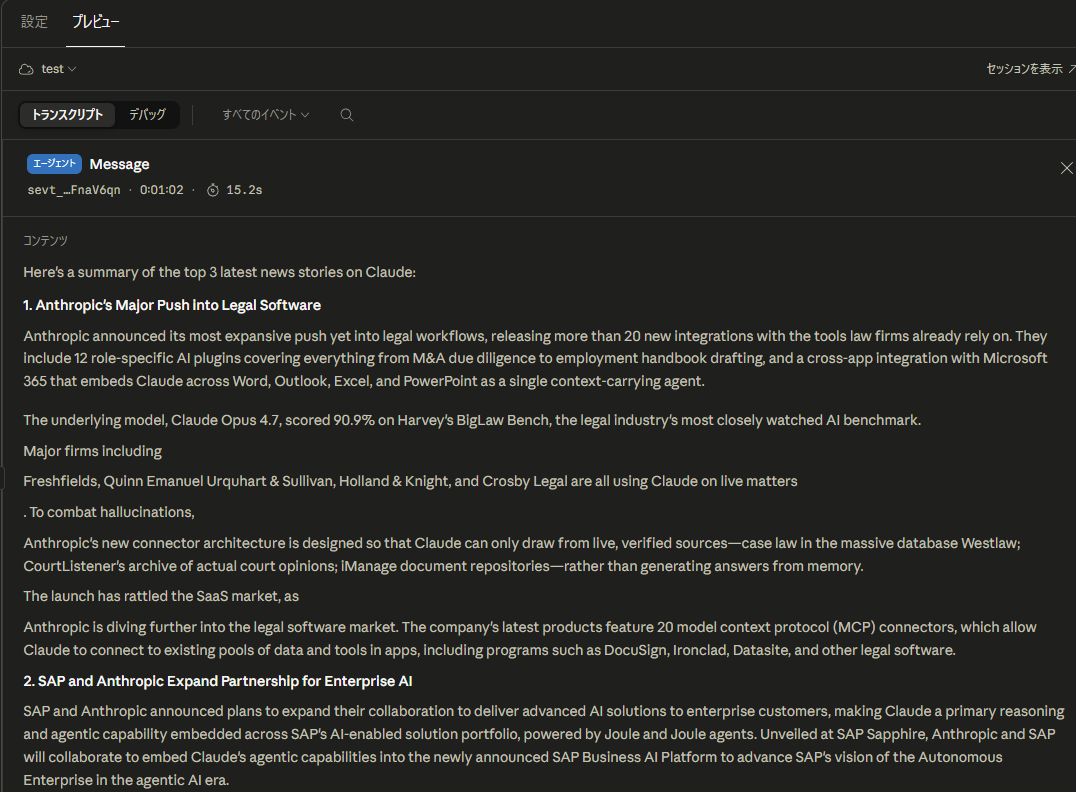1076x792 pixels.
Task: Click heading SAP and Anthropic Expand Partnership
Action: pyautogui.click(x=218, y=681)
